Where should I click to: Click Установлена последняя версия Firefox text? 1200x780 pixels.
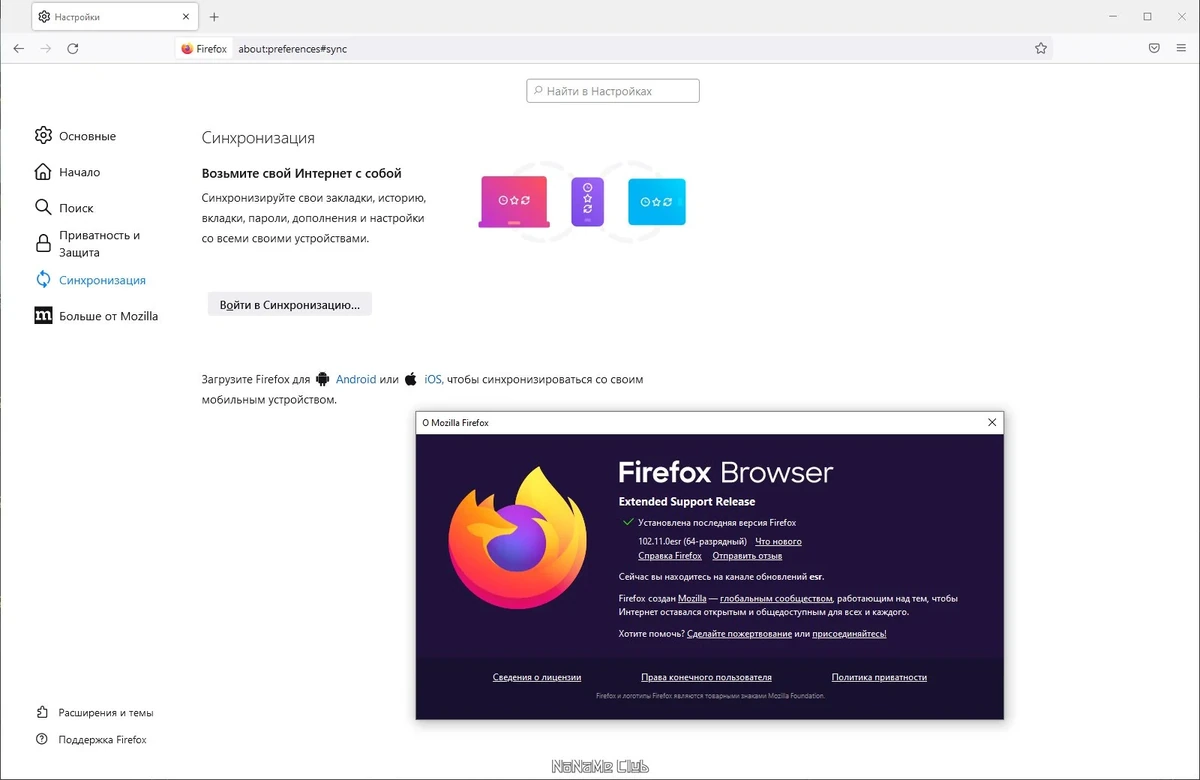point(717,522)
